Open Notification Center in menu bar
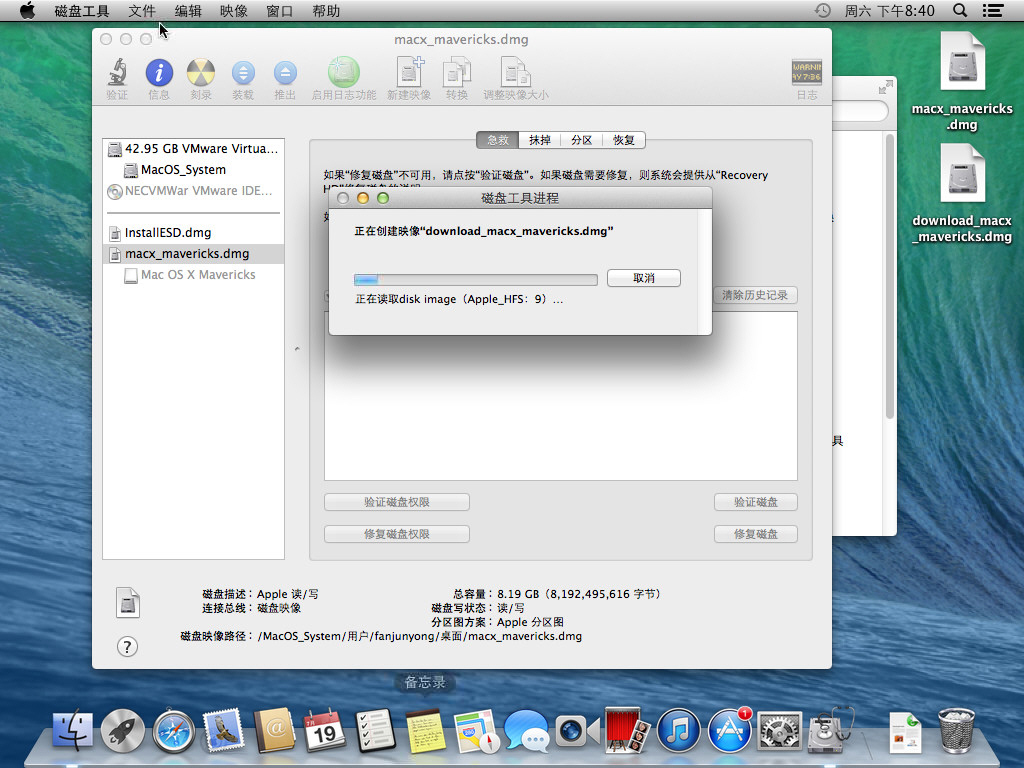The height and width of the screenshot is (768, 1024). tap(993, 10)
